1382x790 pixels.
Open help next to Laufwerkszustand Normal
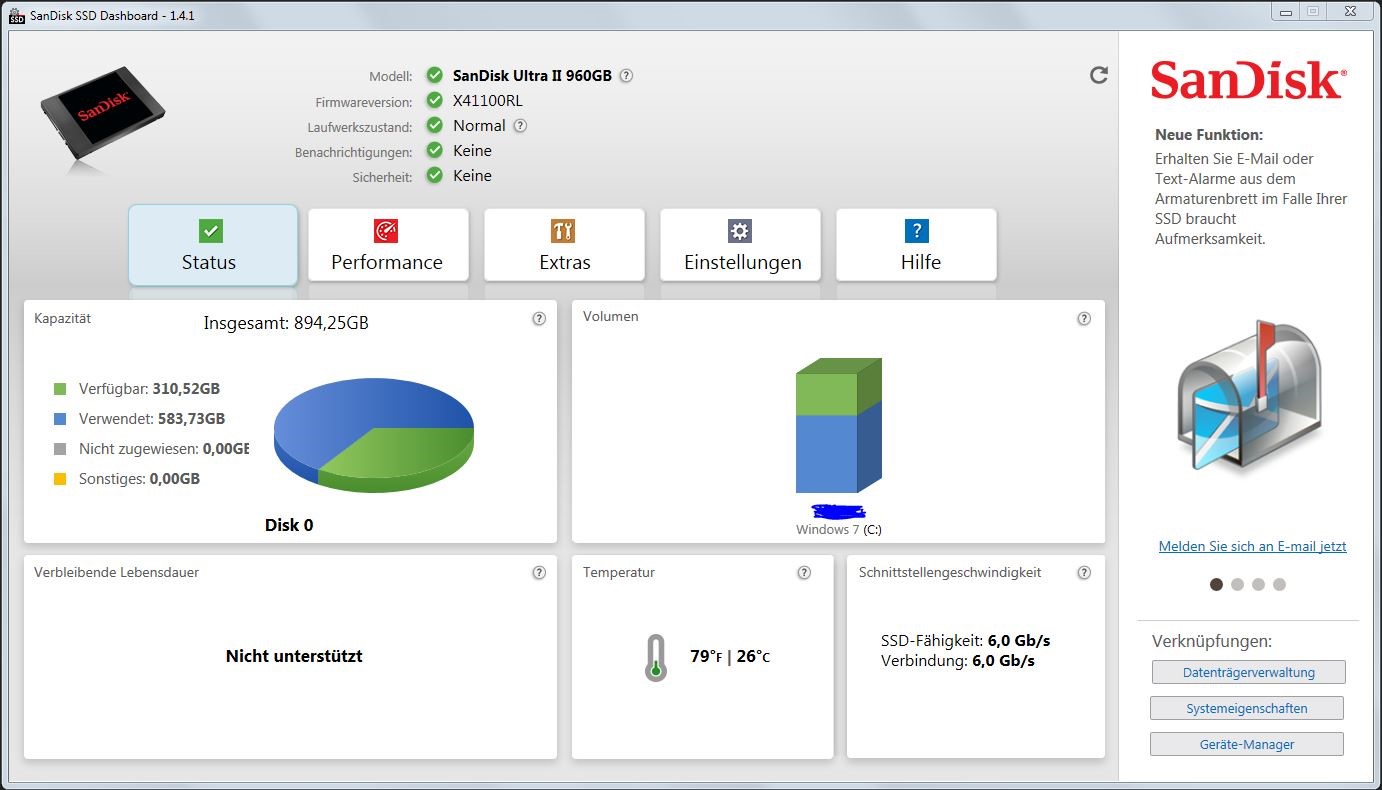pyautogui.click(x=520, y=126)
